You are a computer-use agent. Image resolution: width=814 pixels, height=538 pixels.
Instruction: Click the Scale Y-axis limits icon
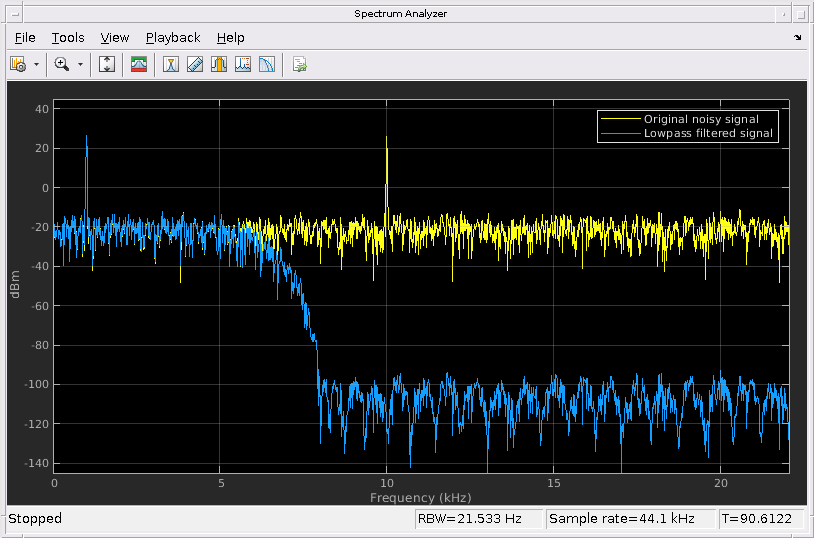click(108, 64)
